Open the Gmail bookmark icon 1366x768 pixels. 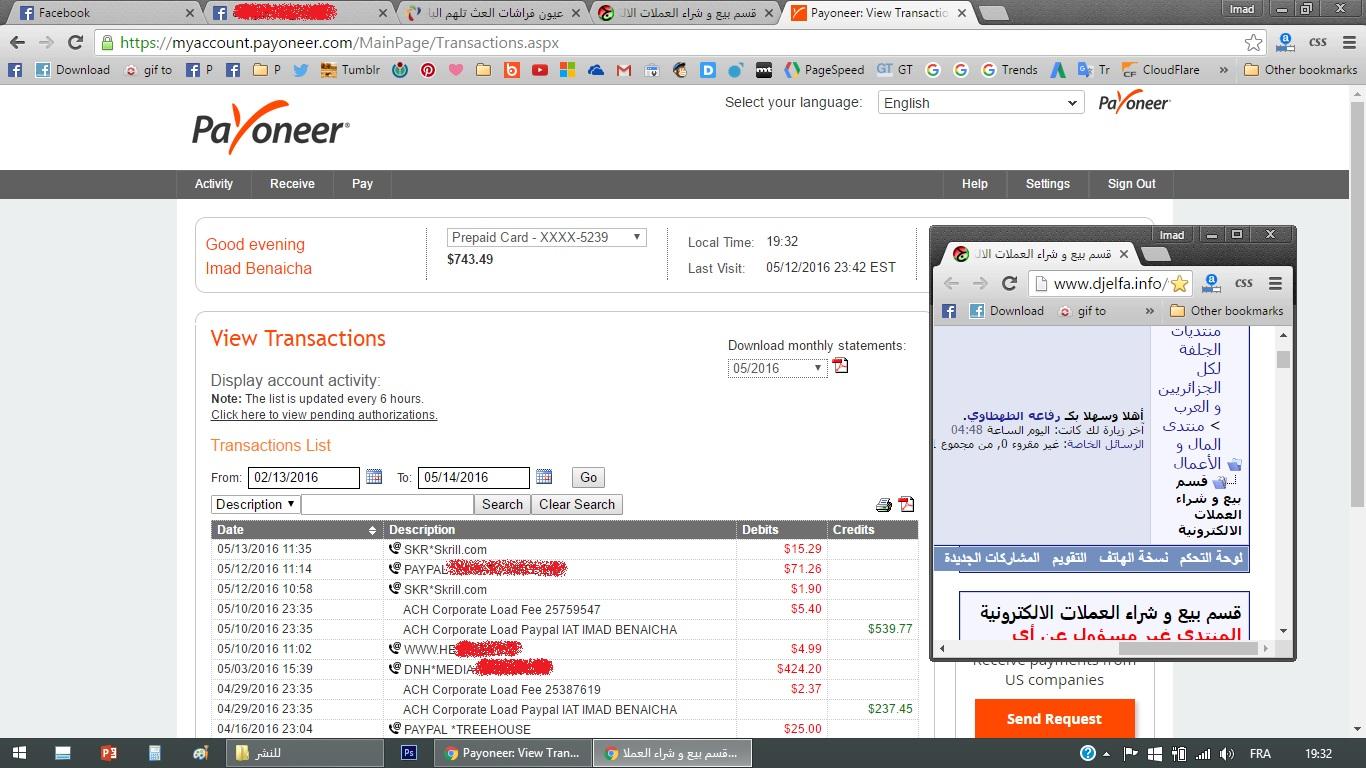tap(624, 70)
